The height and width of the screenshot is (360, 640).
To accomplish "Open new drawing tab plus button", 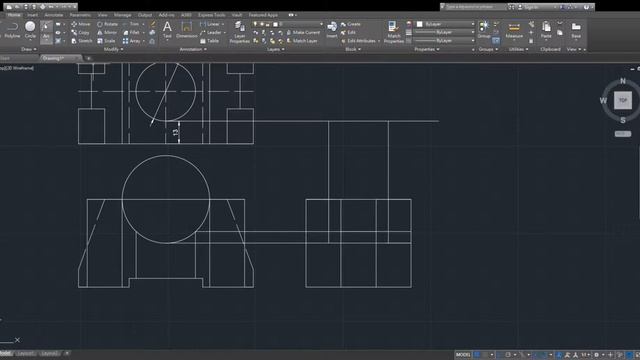I will click(88, 58).
